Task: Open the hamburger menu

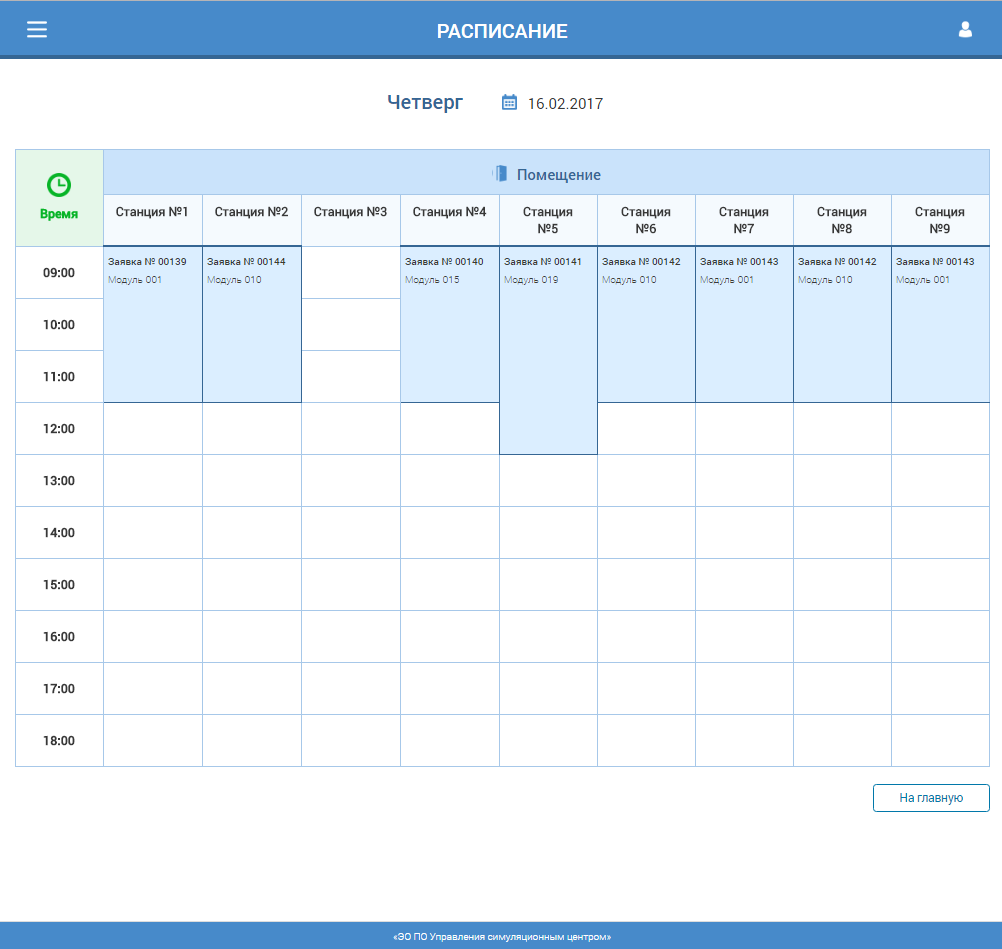Action: point(37,29)
